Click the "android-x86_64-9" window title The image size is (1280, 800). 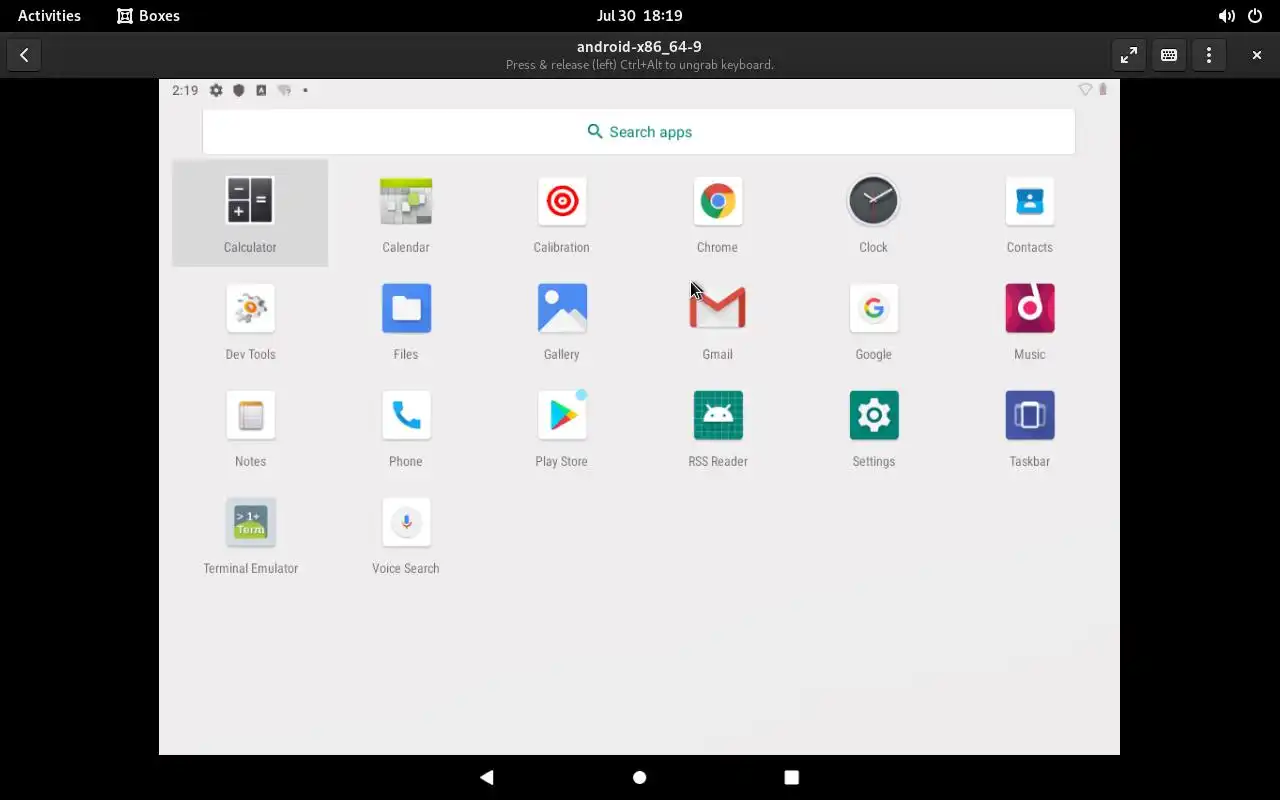(639, 47)
